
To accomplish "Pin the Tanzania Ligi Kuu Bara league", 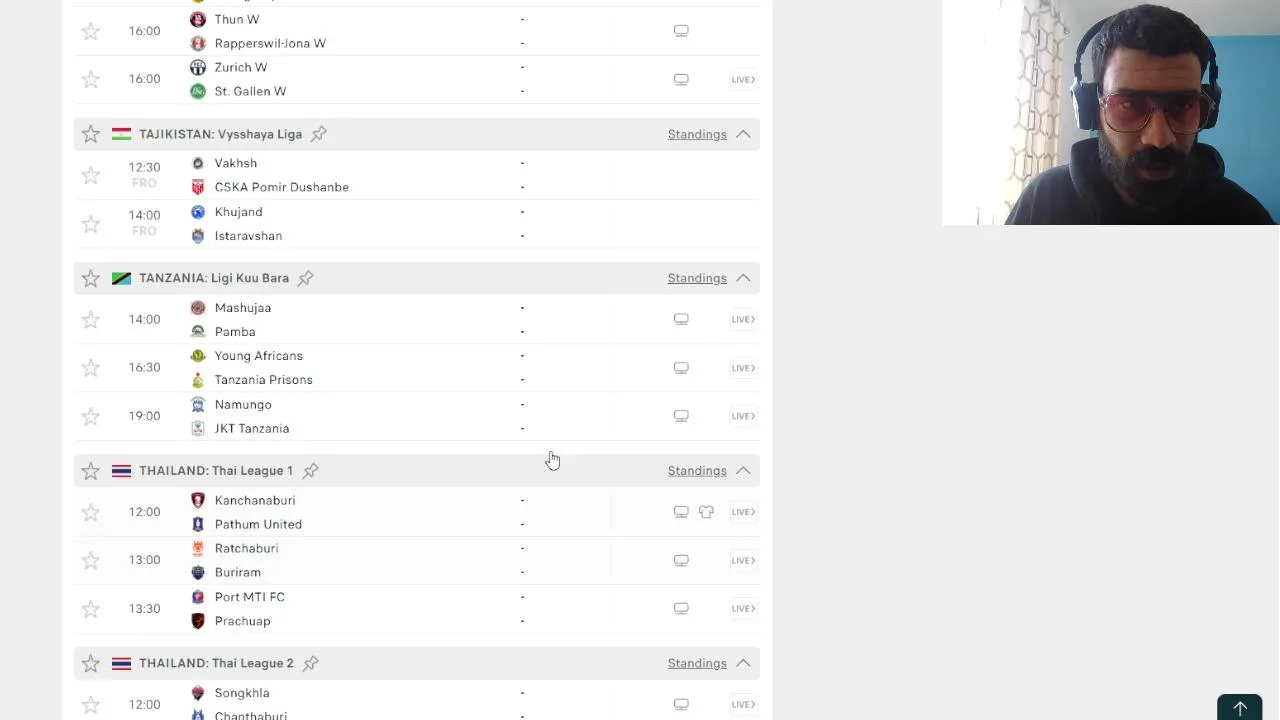I will (305, 278).
